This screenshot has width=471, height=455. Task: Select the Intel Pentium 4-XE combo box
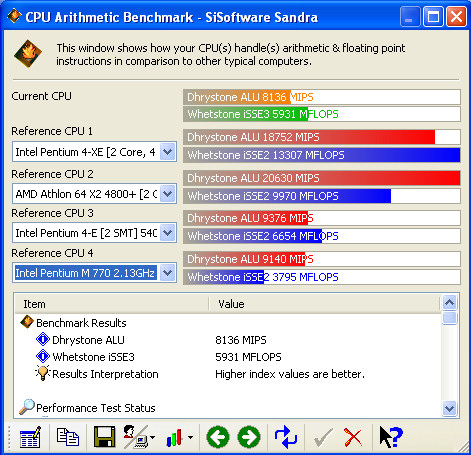(x=94, y=152)
